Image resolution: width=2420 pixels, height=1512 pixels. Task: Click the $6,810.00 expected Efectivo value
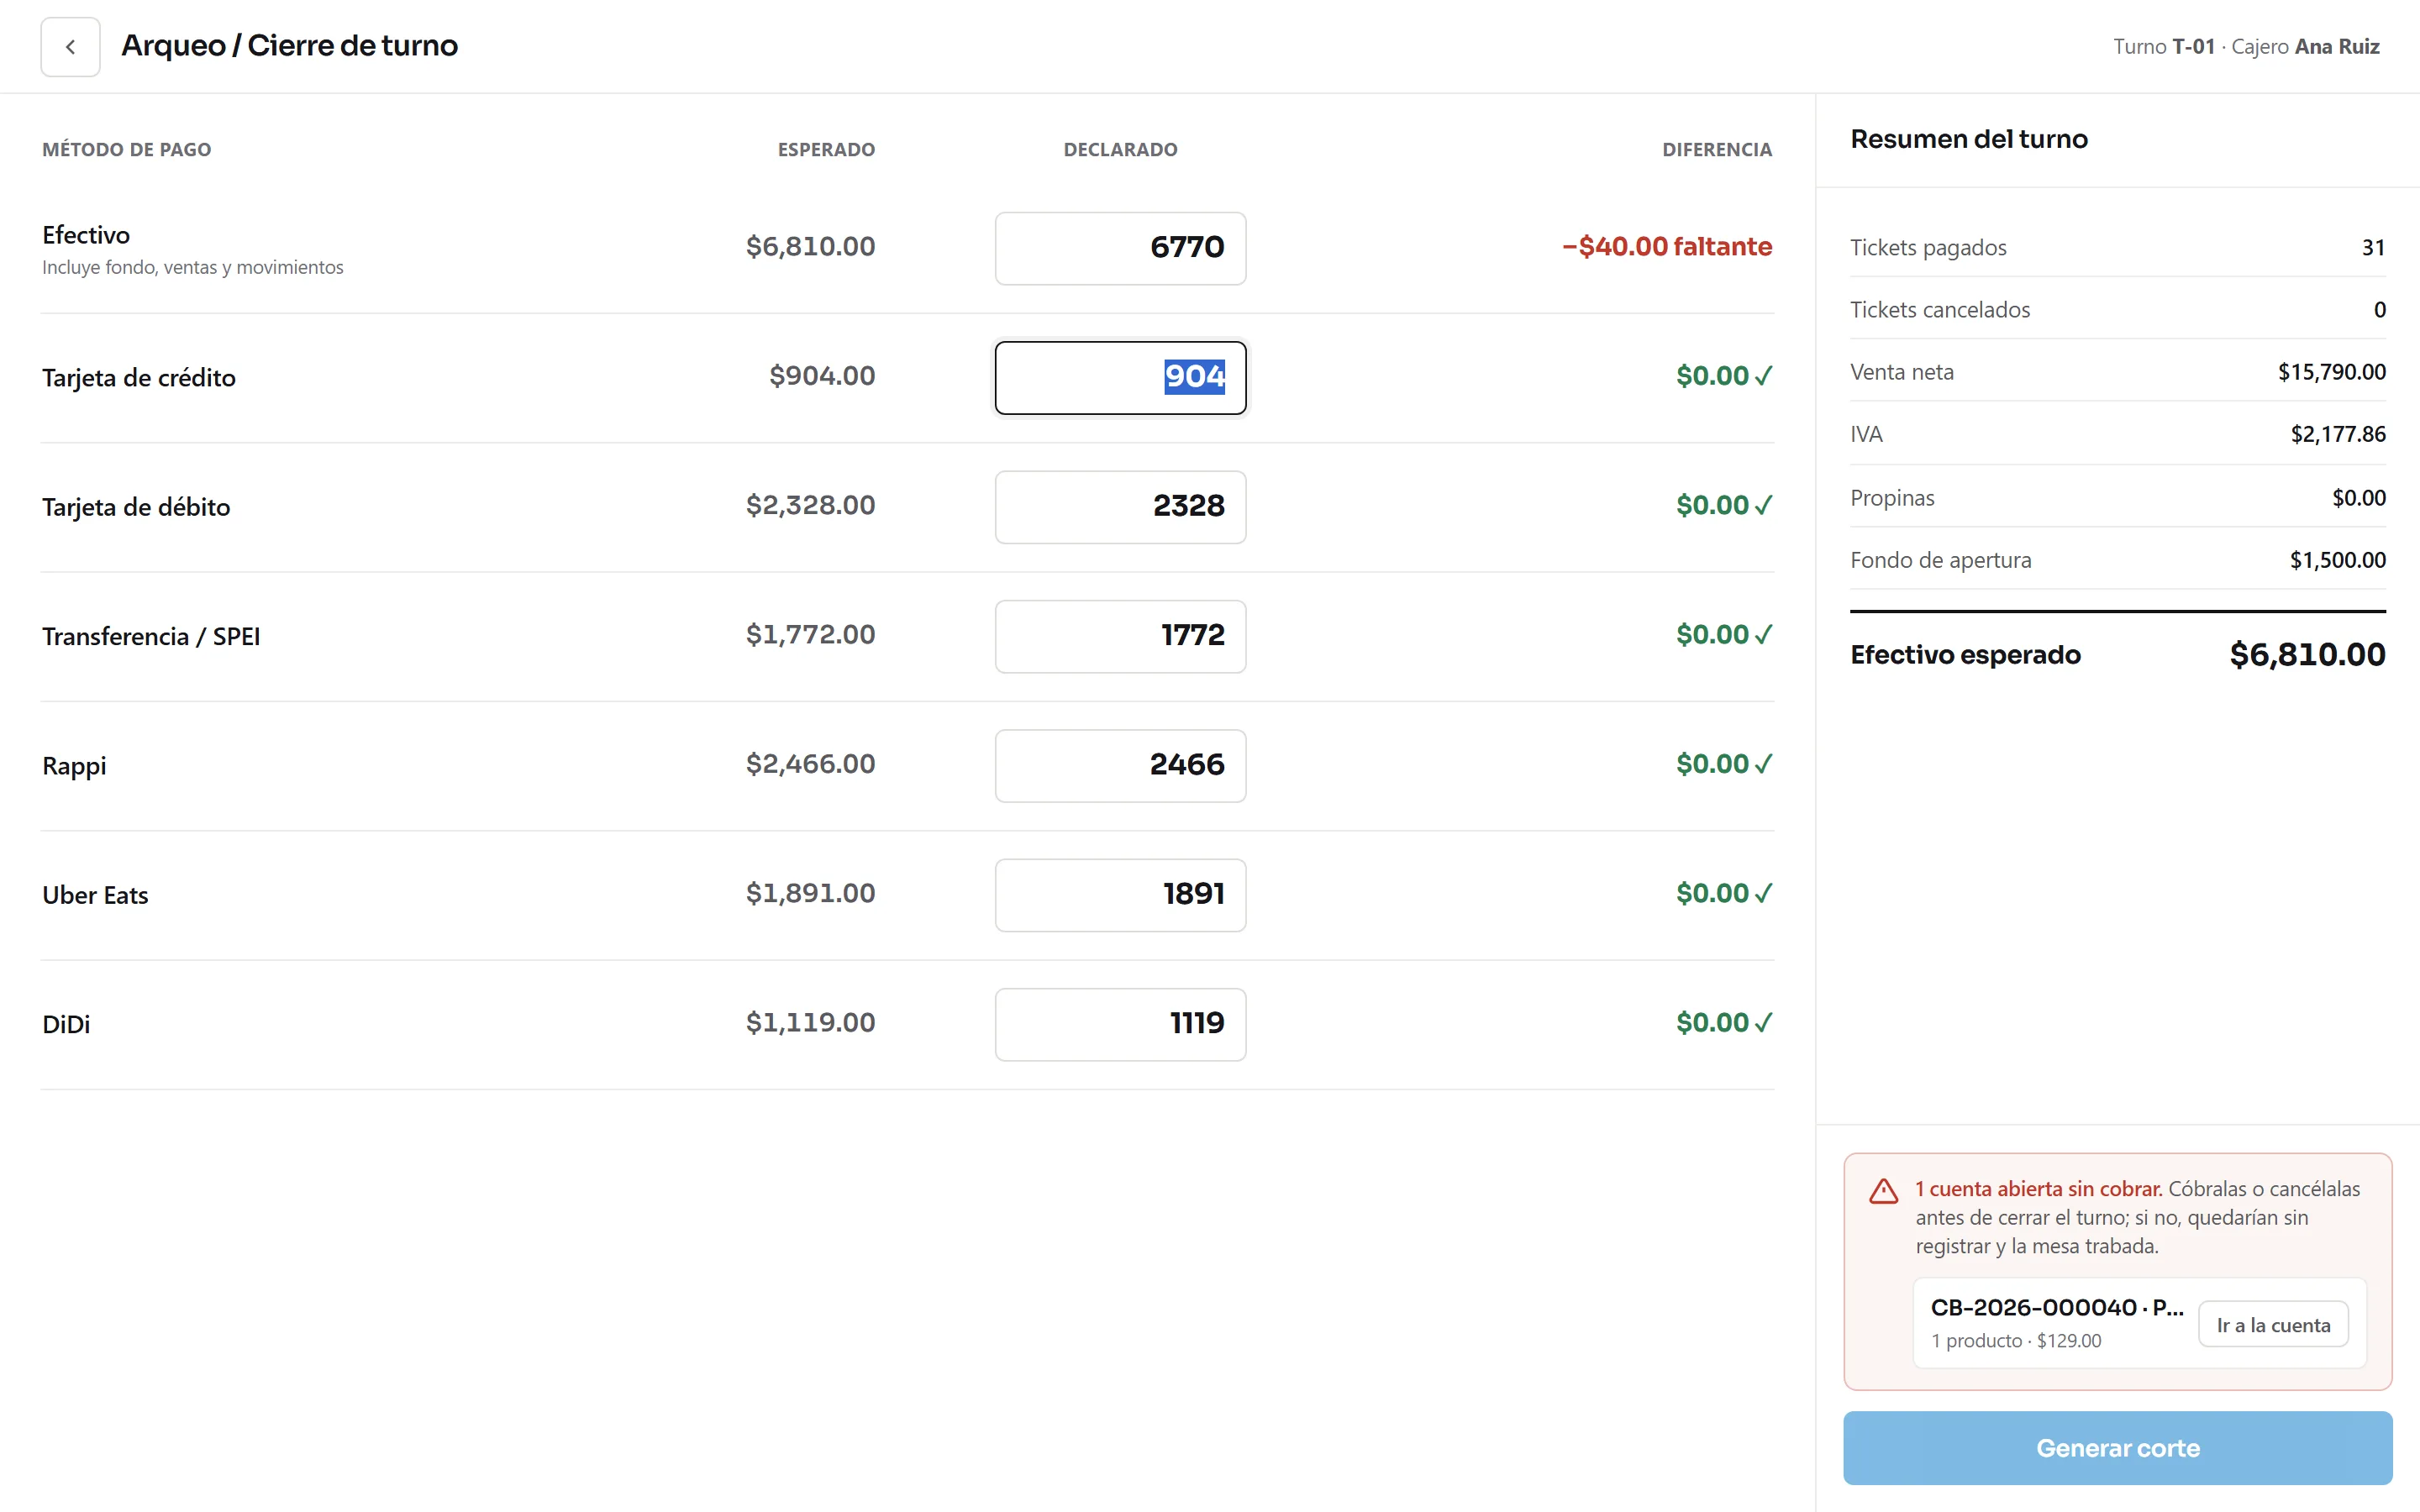tap(810, 247)
